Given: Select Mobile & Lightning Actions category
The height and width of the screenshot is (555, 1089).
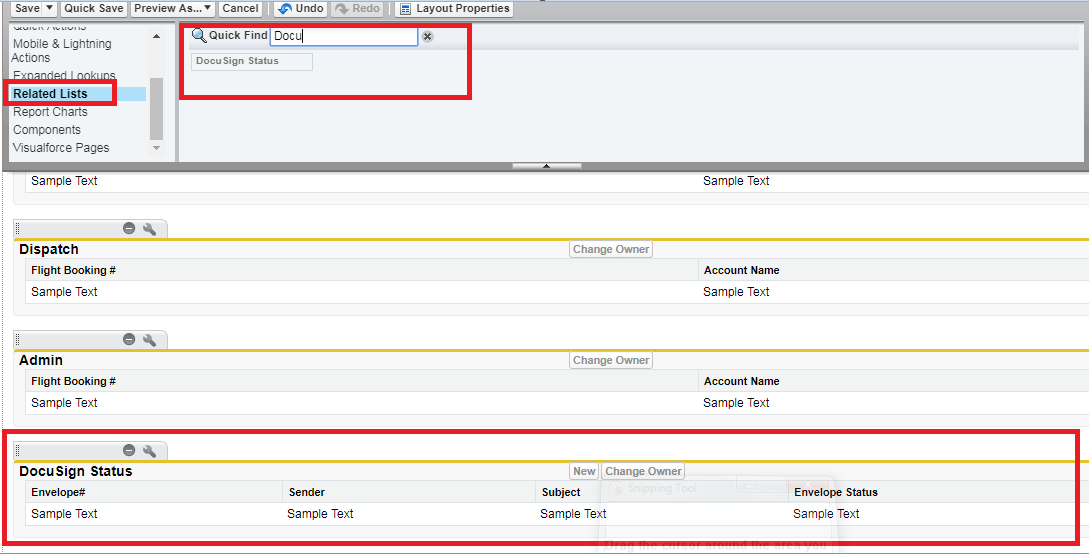Looking at the screenshot, I should (61, 51).
